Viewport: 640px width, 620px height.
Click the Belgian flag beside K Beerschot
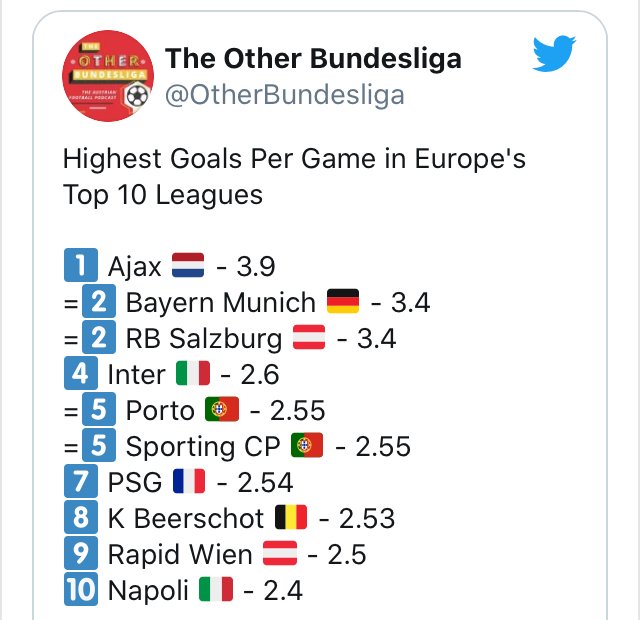290,519
